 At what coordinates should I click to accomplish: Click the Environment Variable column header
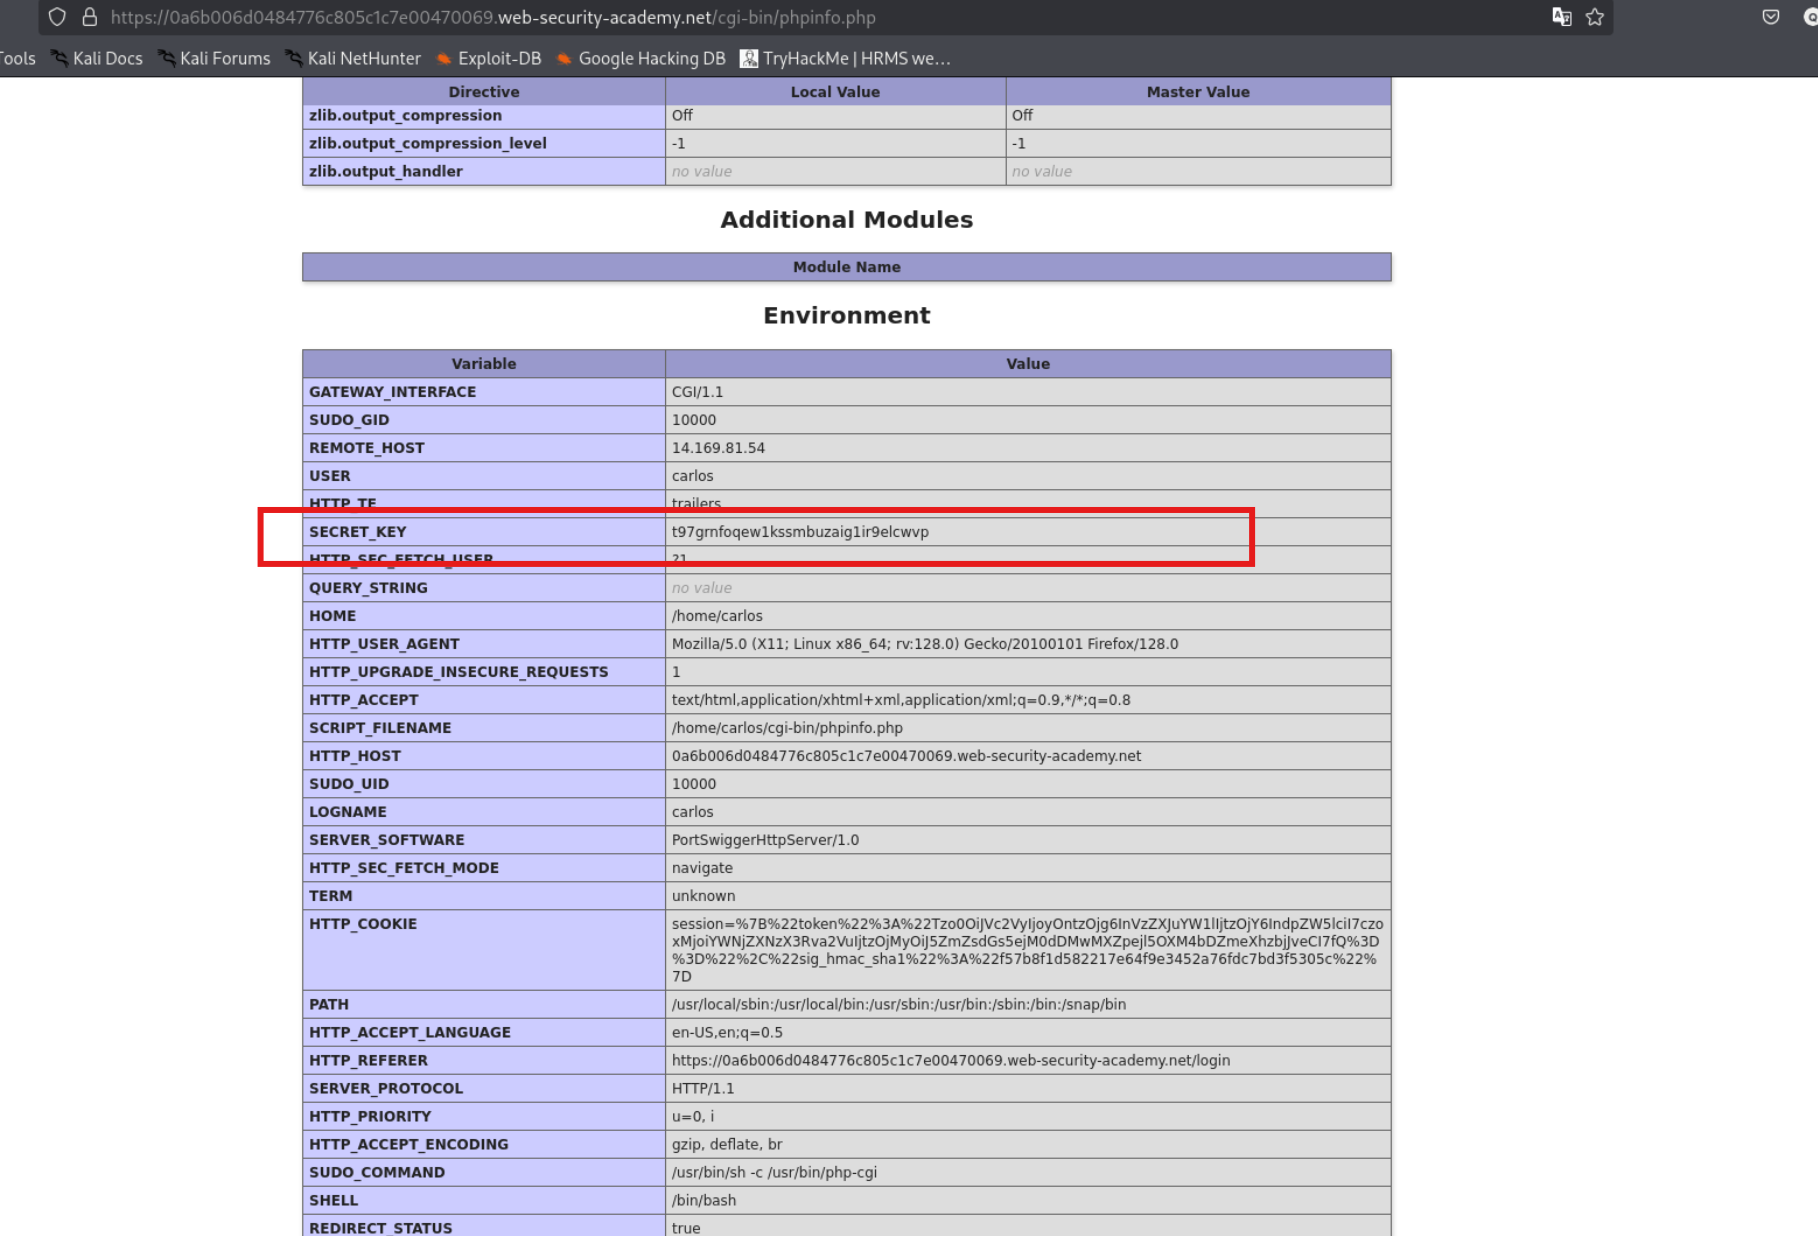point(483,364)
